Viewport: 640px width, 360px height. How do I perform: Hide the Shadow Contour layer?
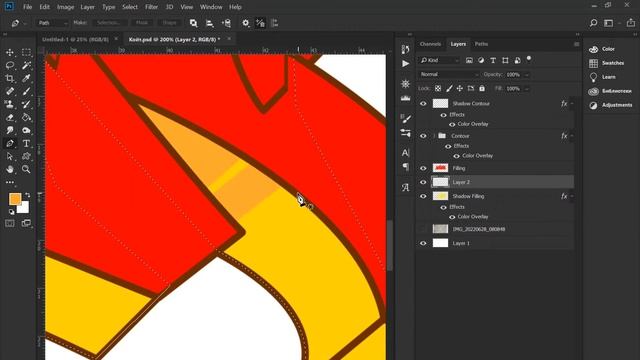423,104
